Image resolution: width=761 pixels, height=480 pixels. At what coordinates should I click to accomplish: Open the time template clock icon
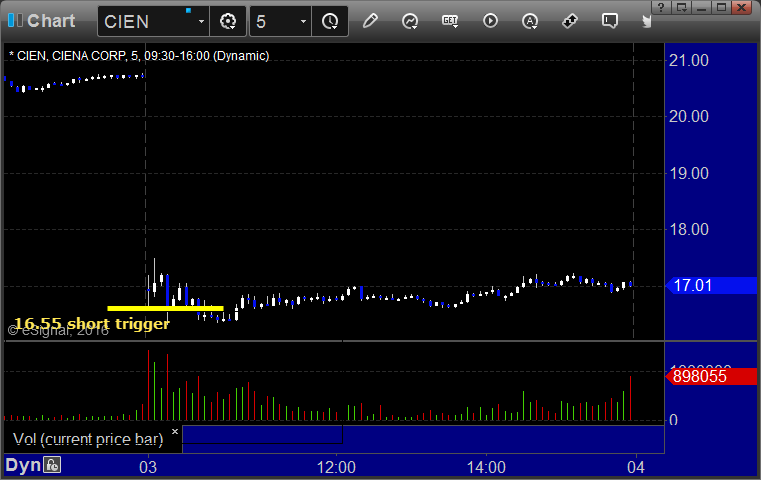330,21
